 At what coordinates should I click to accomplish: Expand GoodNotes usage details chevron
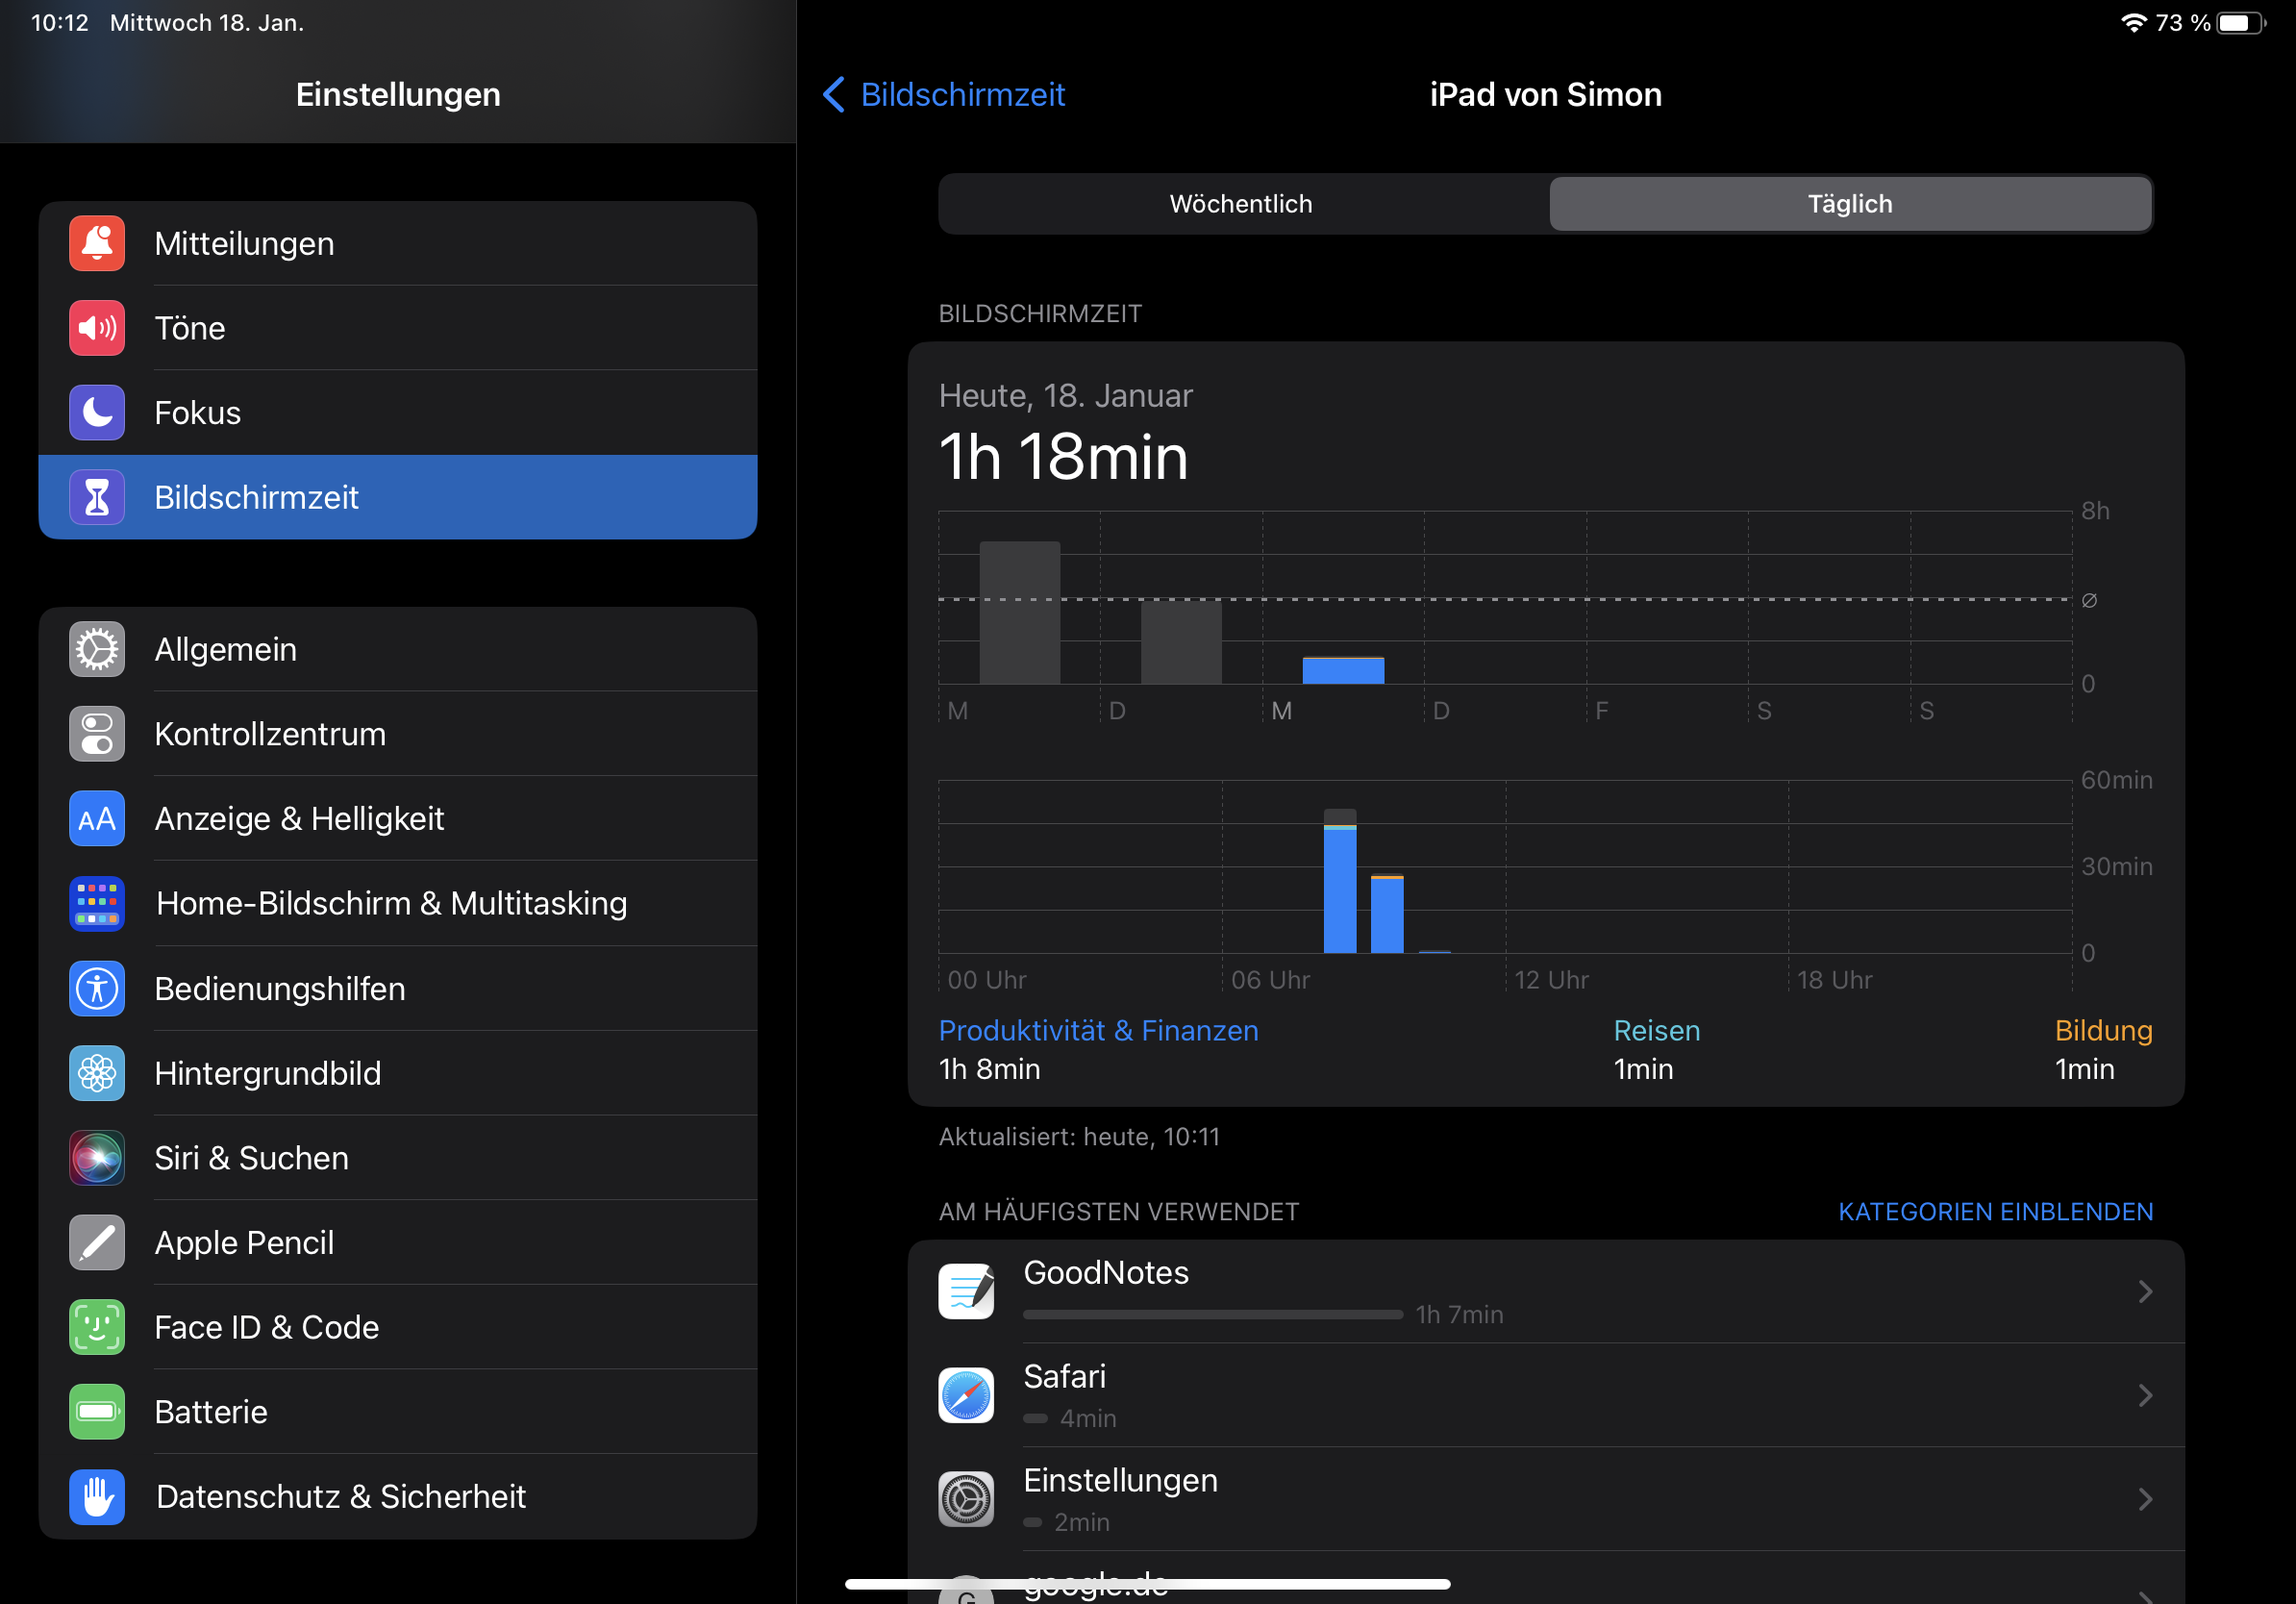2144,1292
